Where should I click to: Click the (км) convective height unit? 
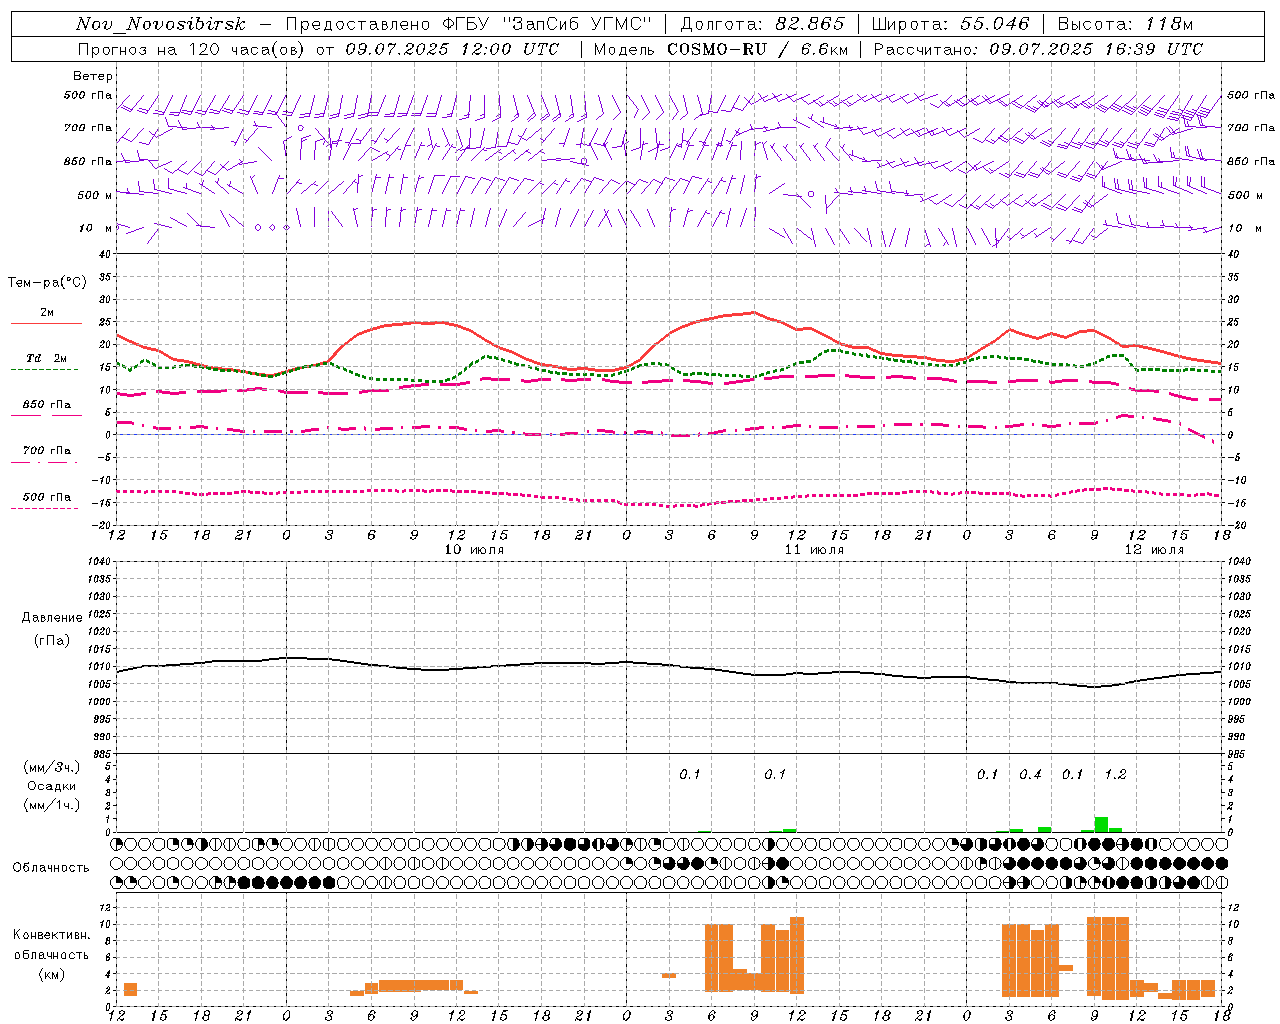point(52,975)
